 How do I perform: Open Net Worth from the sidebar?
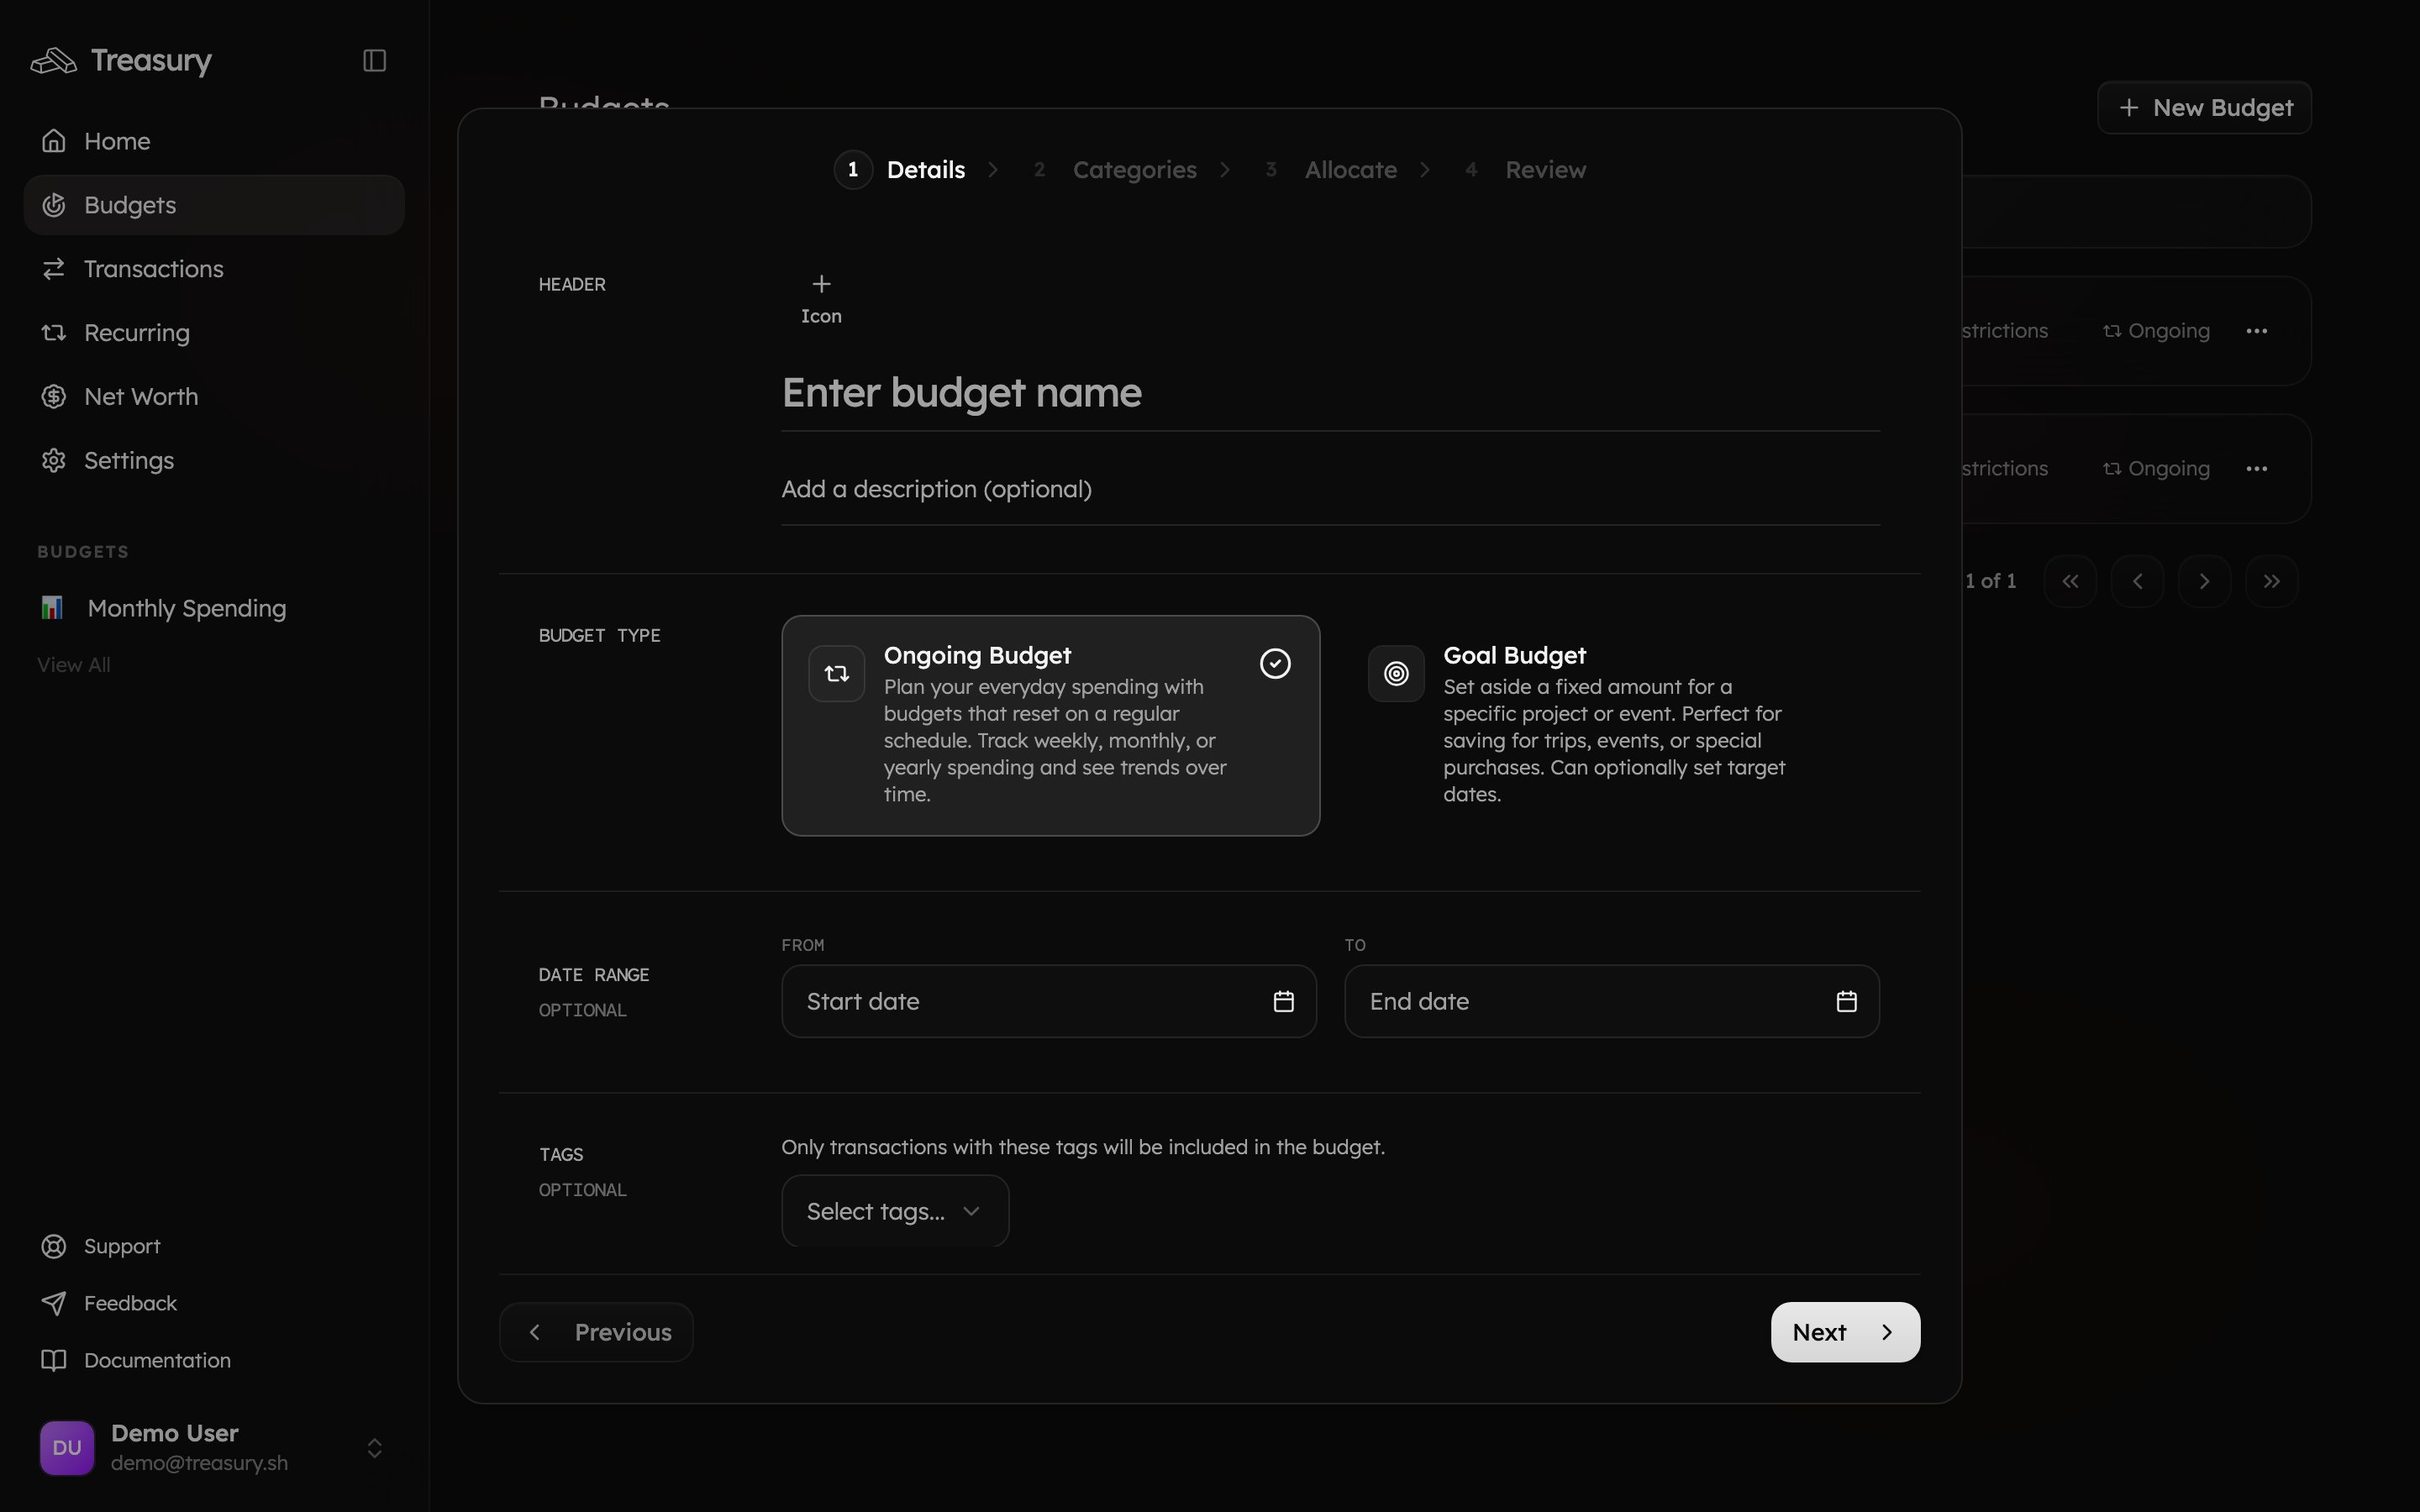[x=214, y=397]
